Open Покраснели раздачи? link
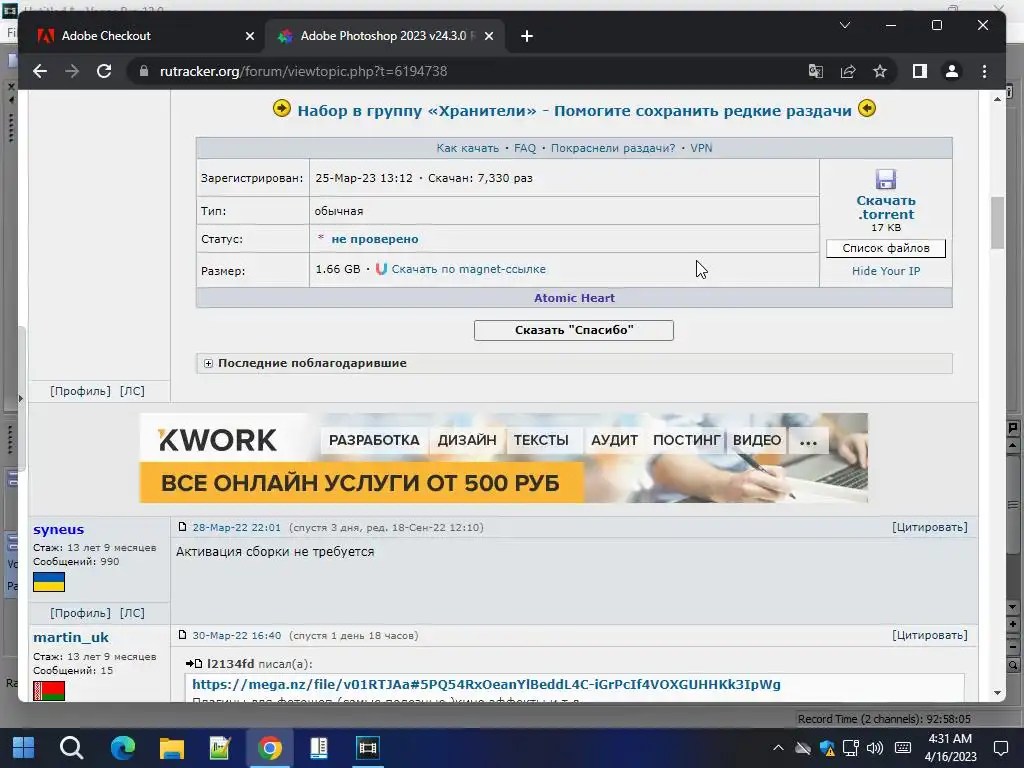The width and height of the screenshot is (1024, 768). point(613,148)
